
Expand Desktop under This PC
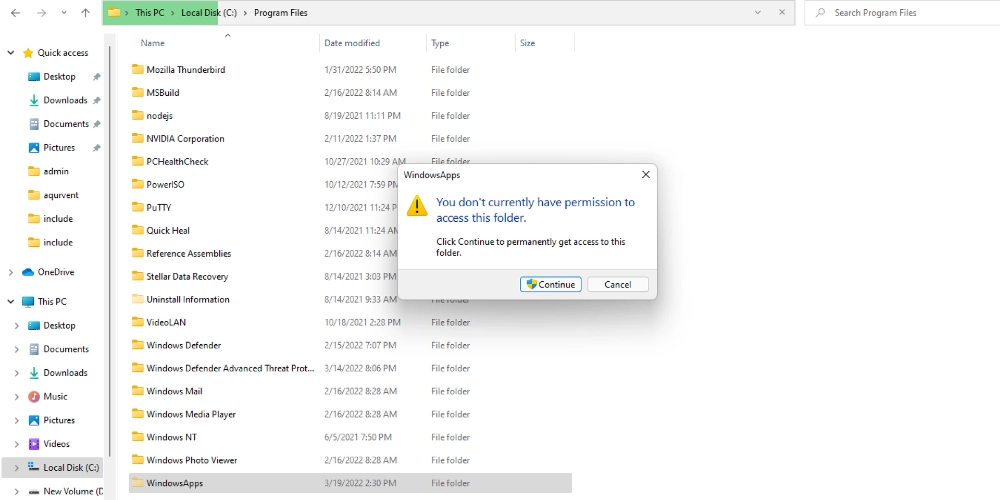pyautogui.click(x=17, y=326)
